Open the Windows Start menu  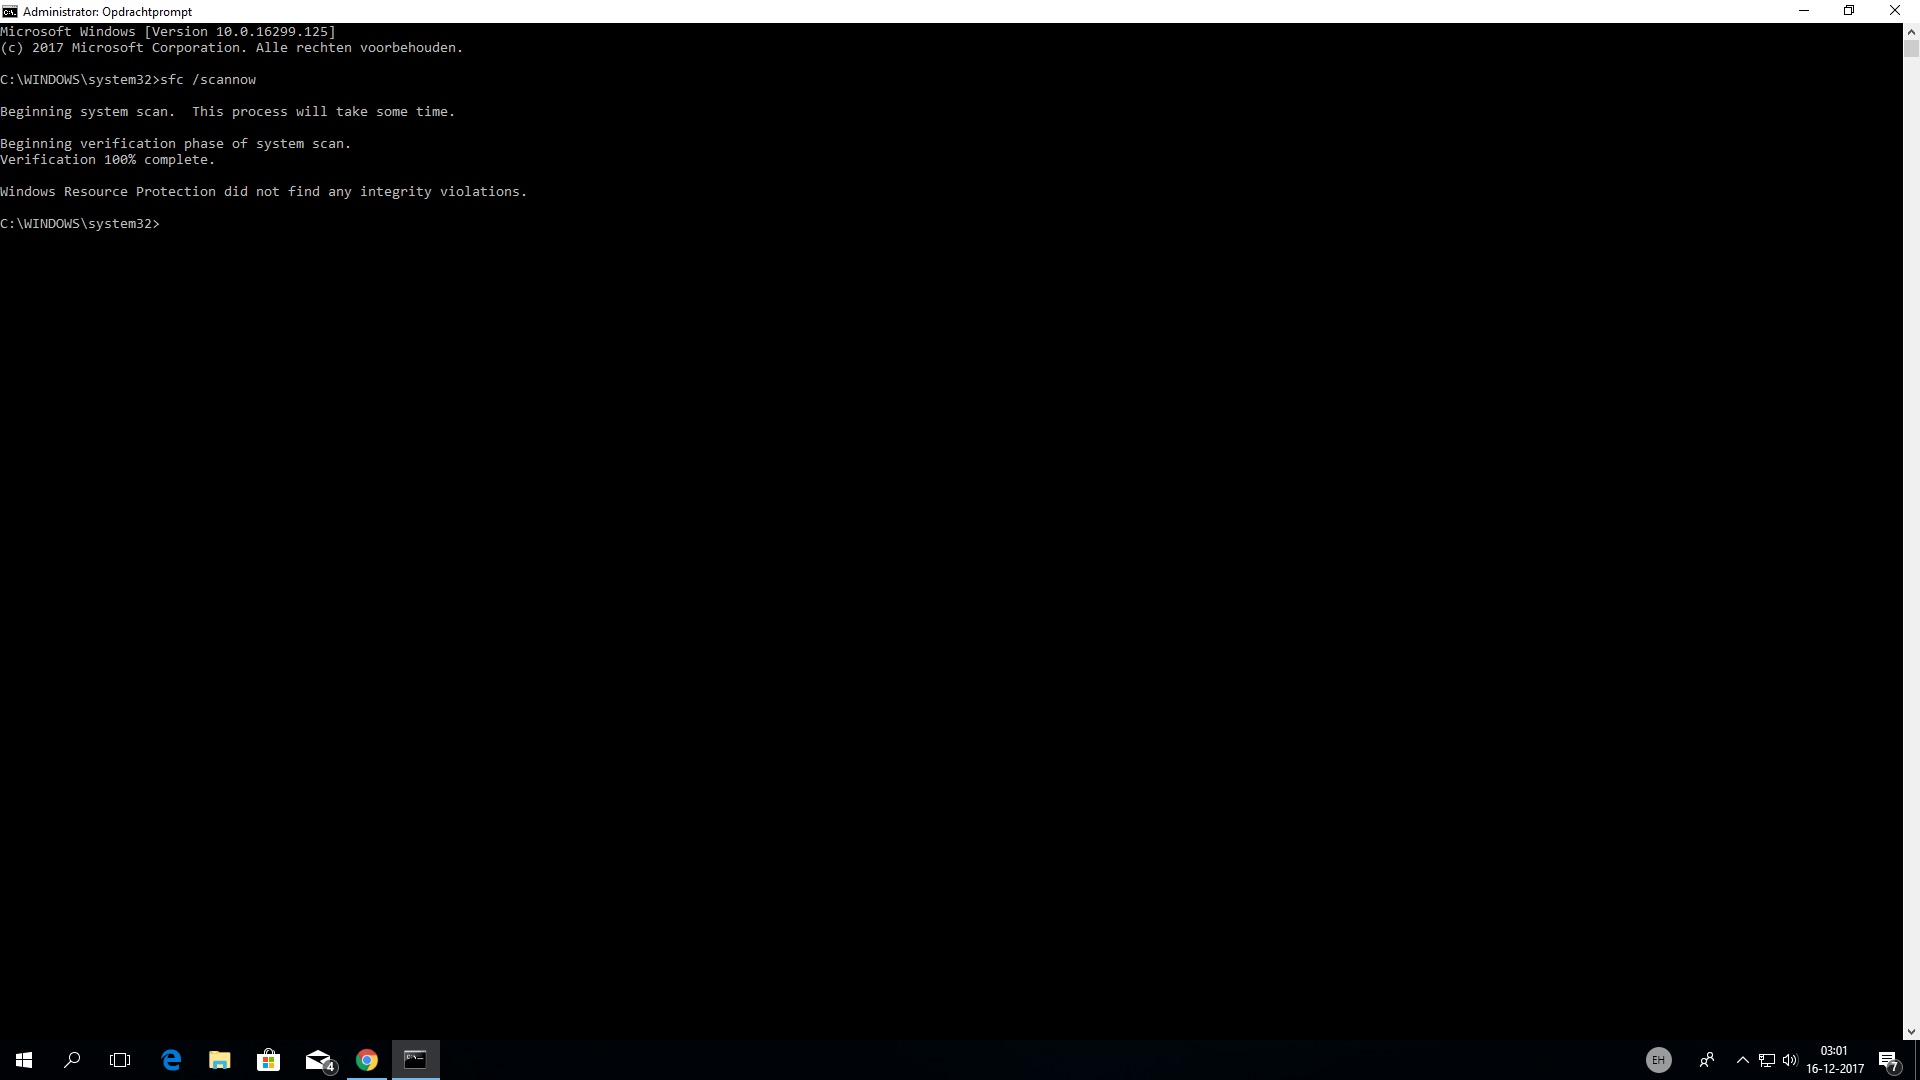pyautogui.click(x=24, y=1060)
